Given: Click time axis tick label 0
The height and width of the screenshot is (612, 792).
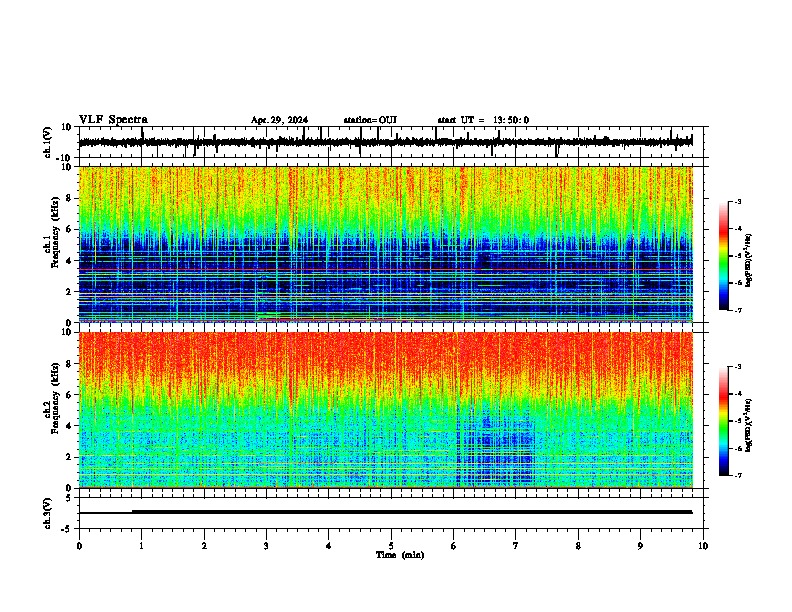Looking at the screenshot, I should pos(79,546).
